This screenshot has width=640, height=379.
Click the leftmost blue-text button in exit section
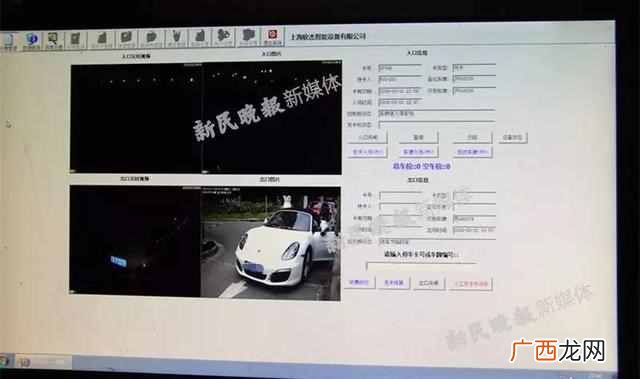coord(360,282)
